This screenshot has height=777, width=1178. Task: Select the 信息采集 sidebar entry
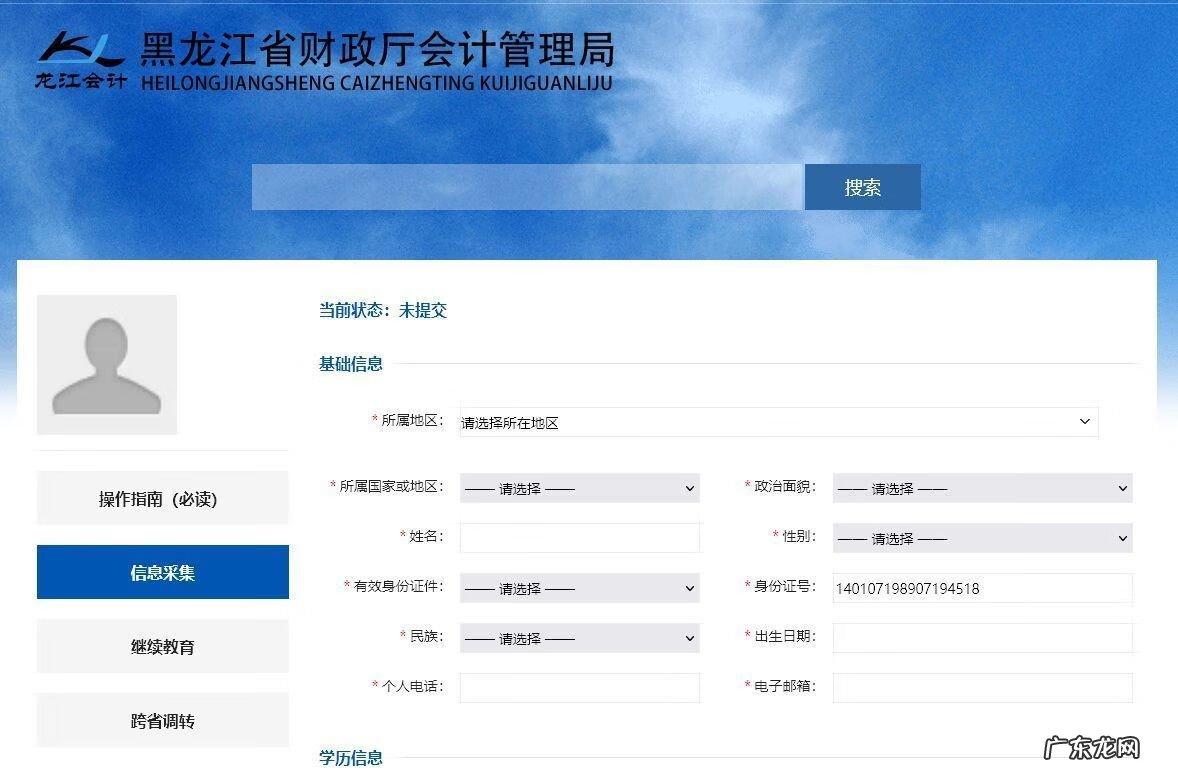(162, 571)
